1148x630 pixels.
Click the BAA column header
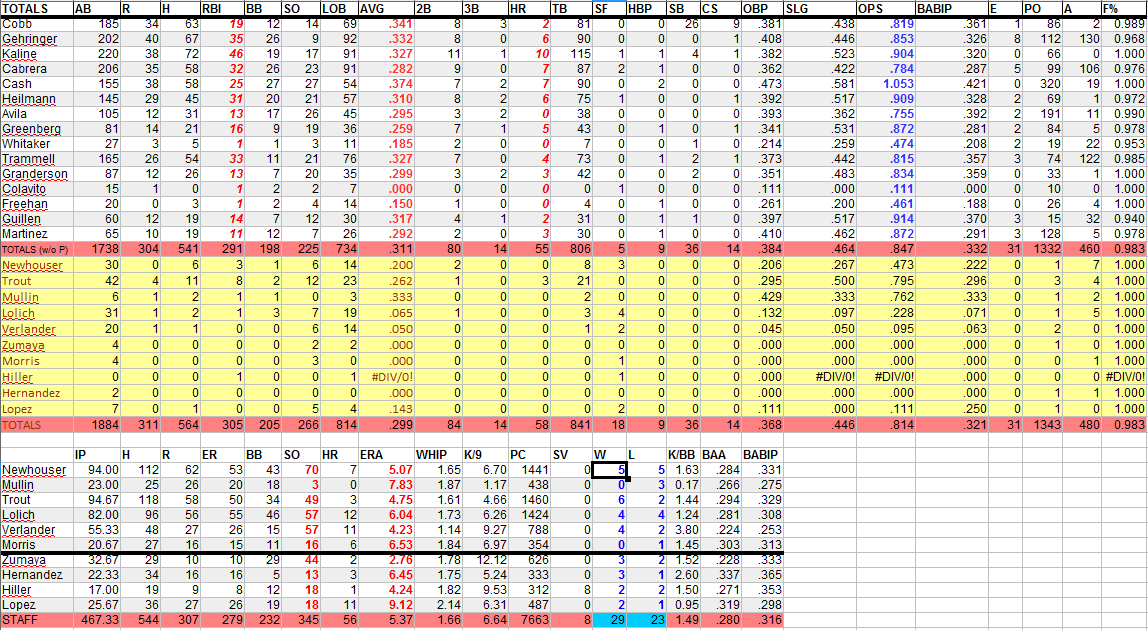pos(720,455)
